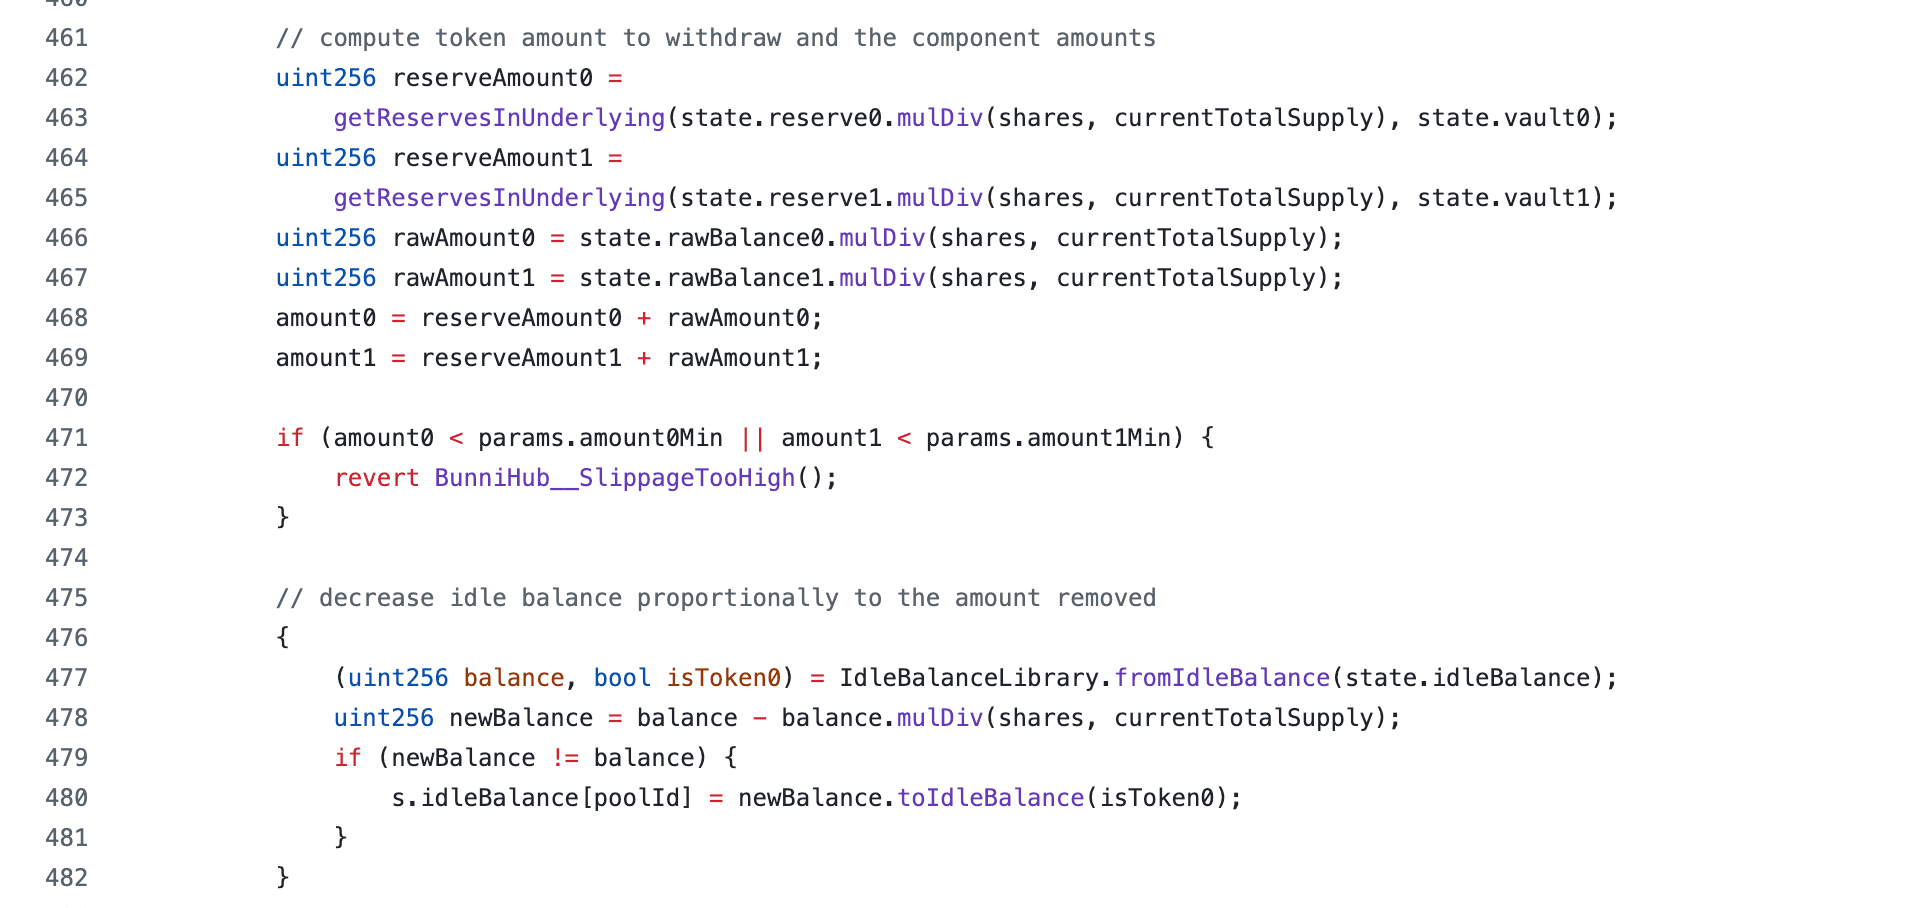Click mulDiv on the rawAmount0 line
The height and width of the screenshot is (908, 1930).
pyautogui.click(x=882, y=238)
